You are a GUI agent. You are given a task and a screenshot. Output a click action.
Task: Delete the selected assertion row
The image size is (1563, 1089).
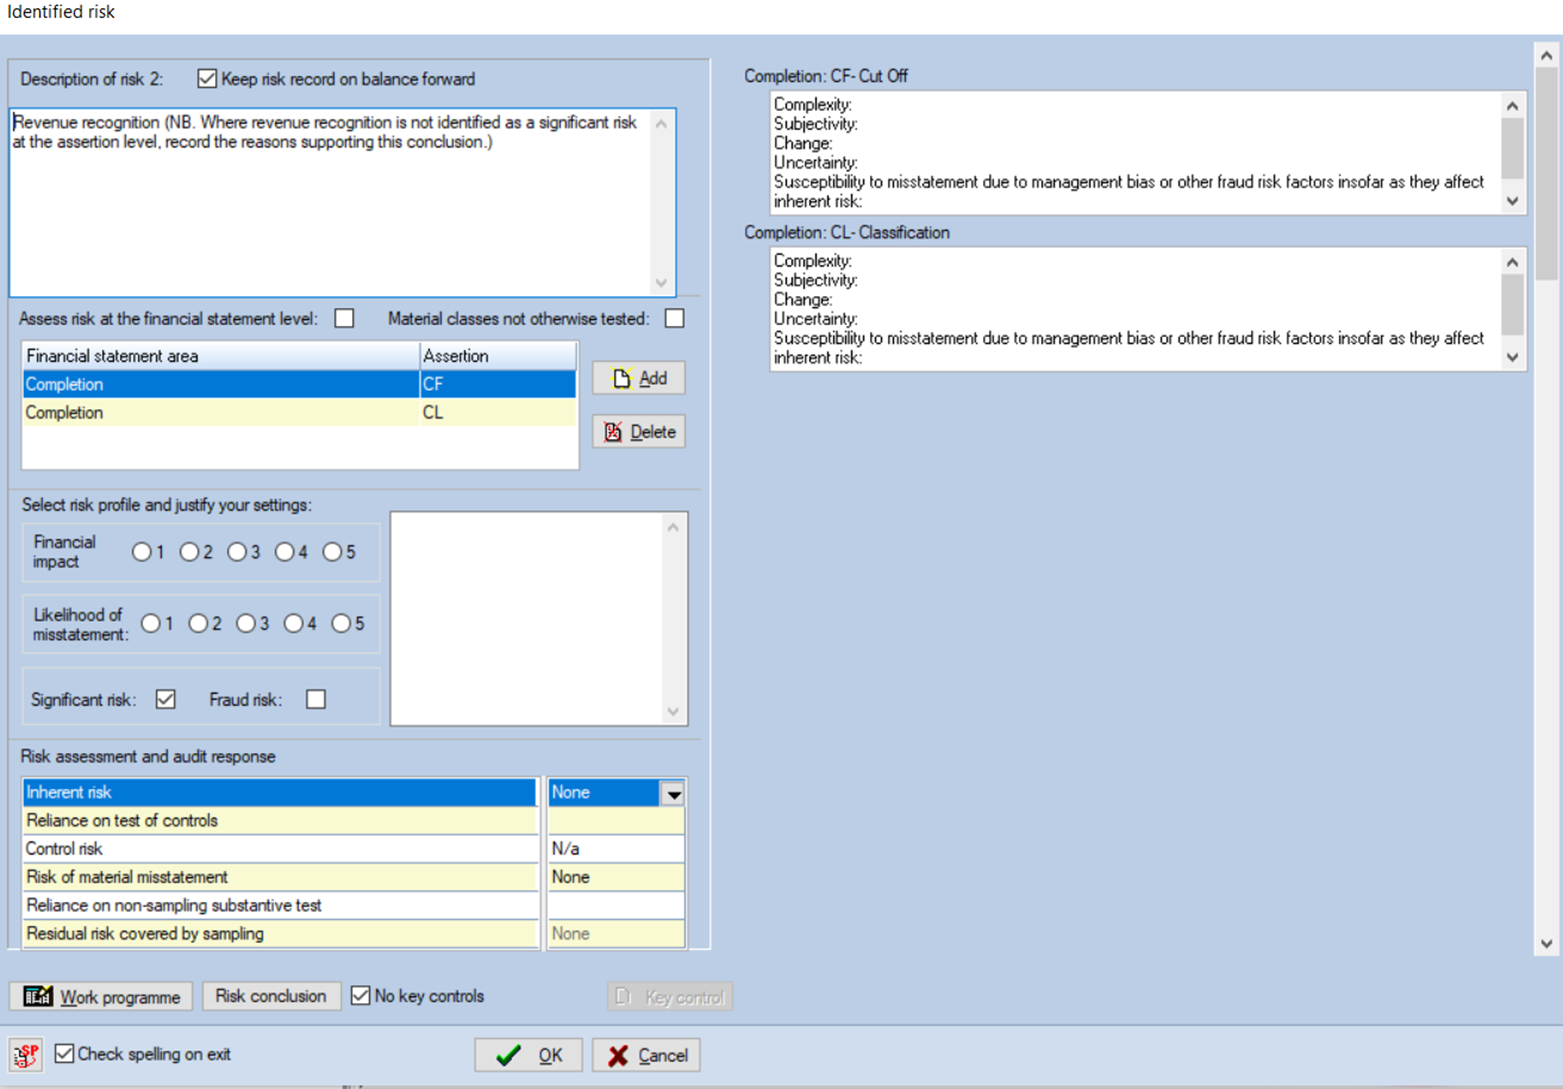pyautogui.click(x=639, y=432)
